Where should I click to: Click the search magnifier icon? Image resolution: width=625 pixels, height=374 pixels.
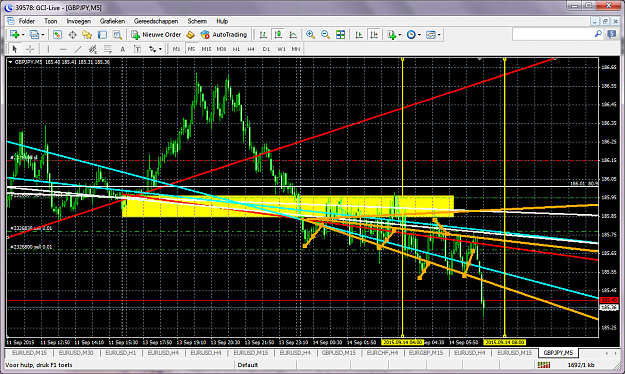(598, 34)
